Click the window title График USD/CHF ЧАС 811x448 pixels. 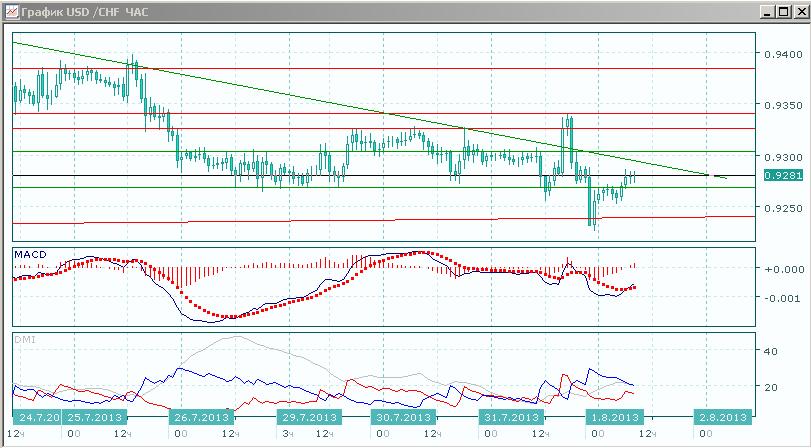85,11
